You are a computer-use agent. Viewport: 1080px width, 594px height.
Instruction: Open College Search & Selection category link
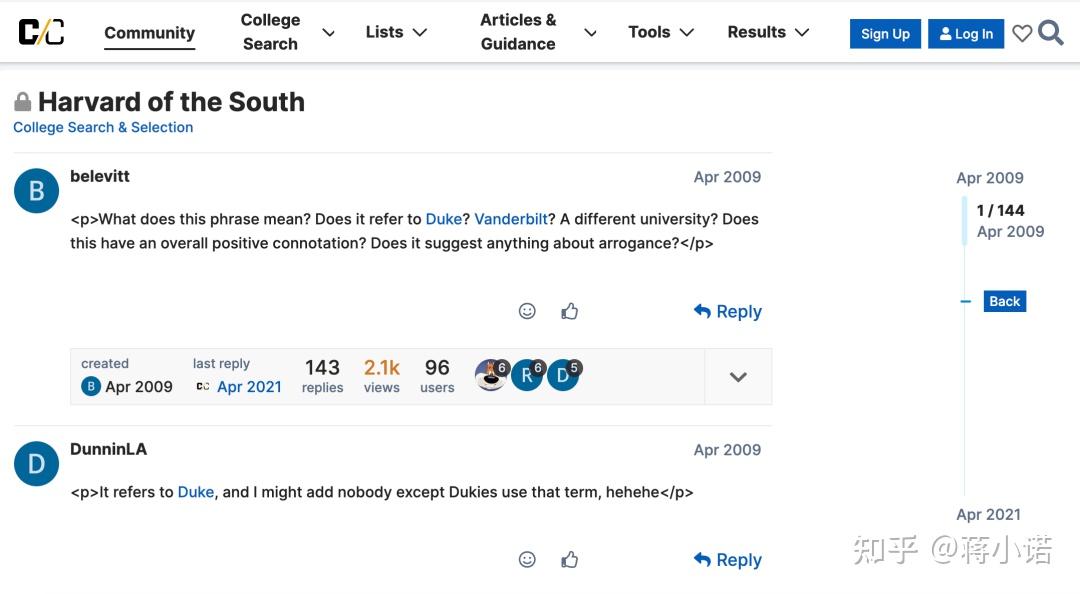pos(103,127)
